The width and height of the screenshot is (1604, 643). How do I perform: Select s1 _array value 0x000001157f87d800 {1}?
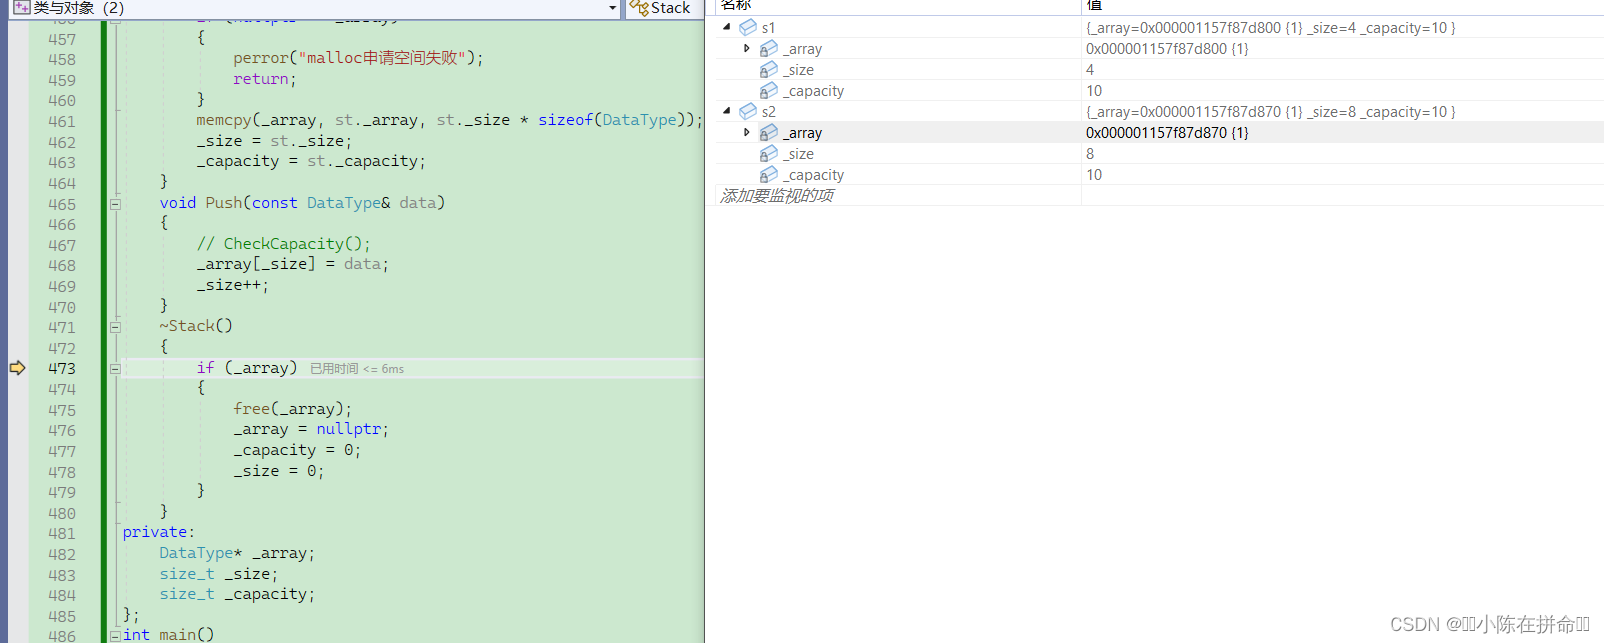(x=1167, y=49)
